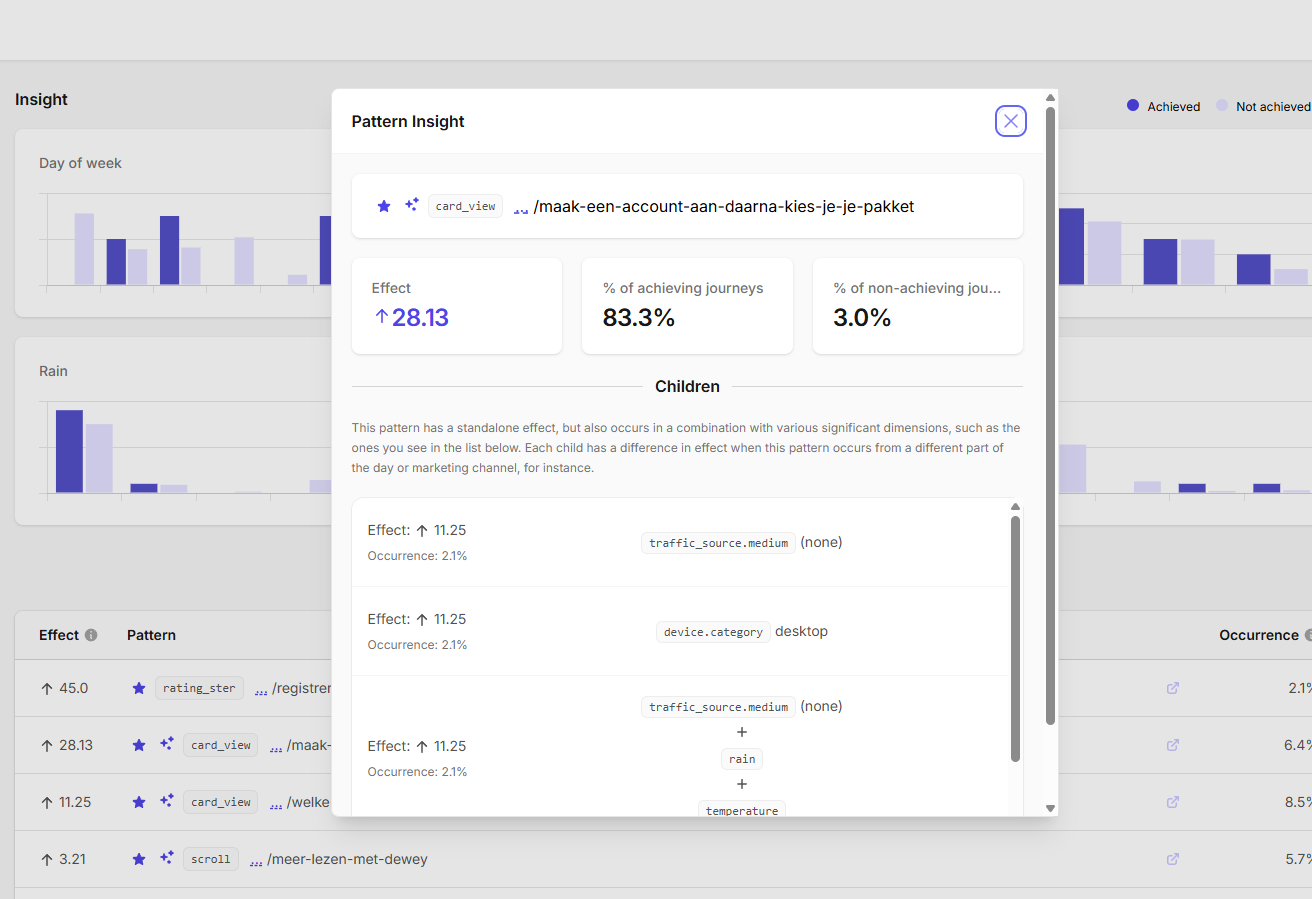The image size is (1312, 899).
Task: Toggle the Not achieved legend item
Action: 1263,106
